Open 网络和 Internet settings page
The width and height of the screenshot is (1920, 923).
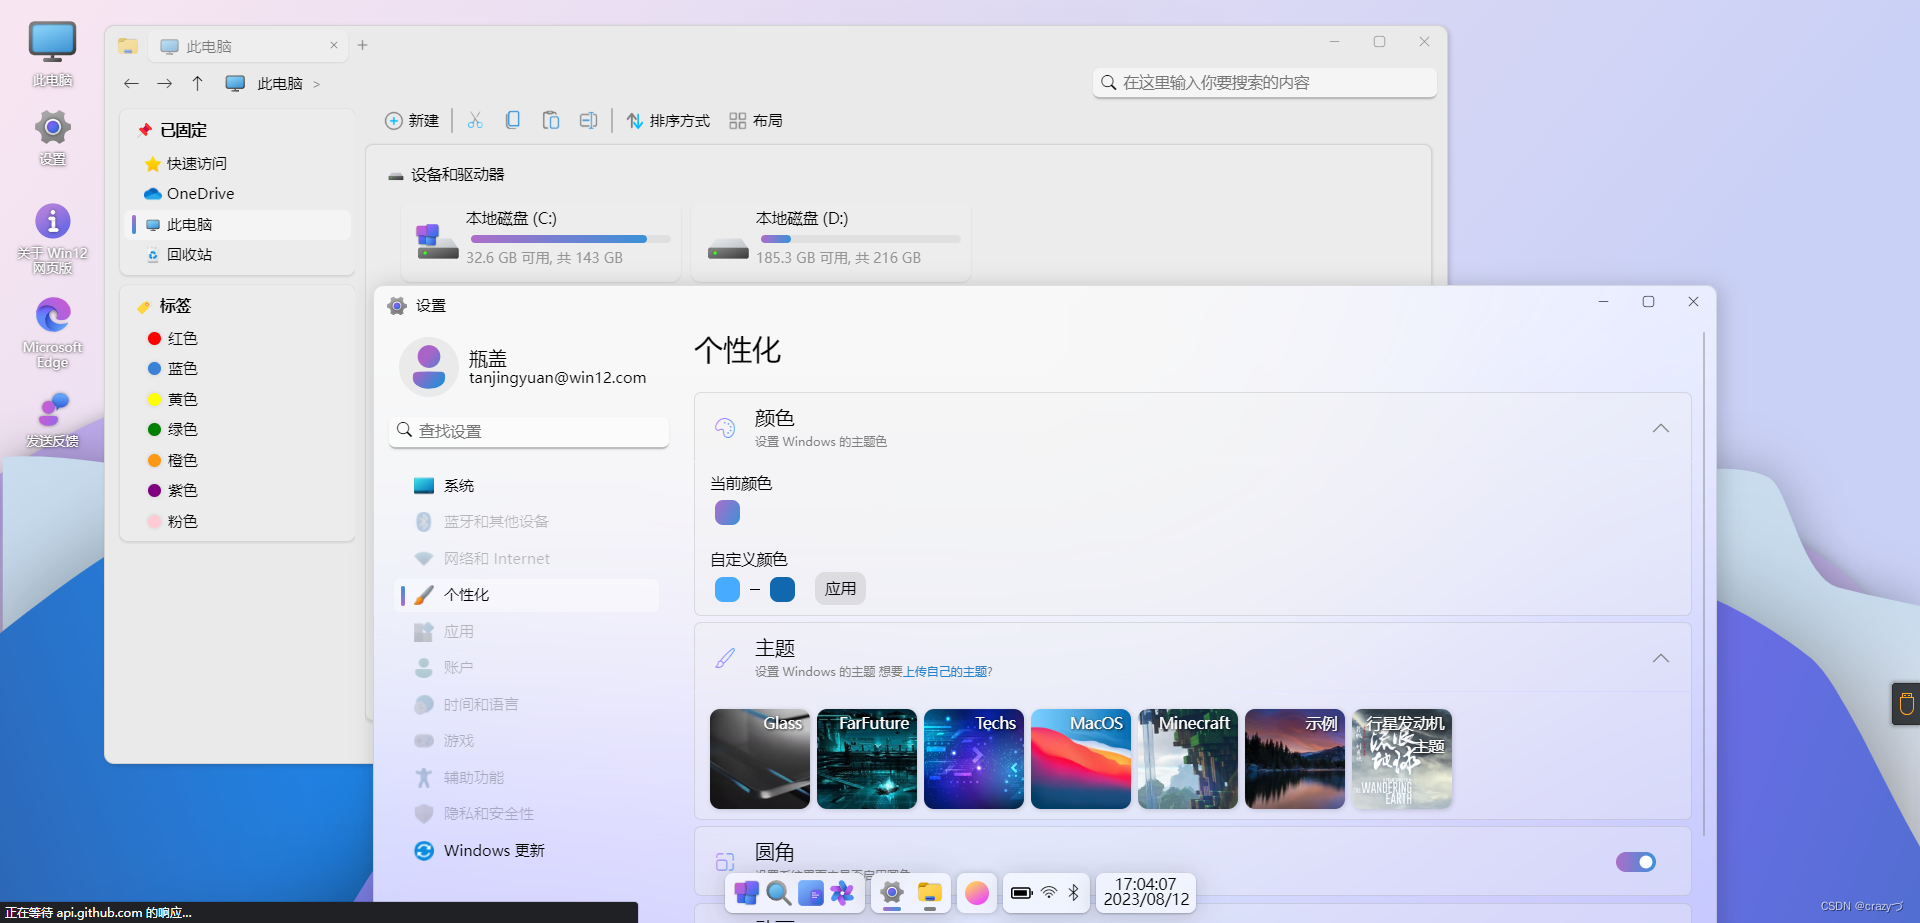[x=529, y=558]
